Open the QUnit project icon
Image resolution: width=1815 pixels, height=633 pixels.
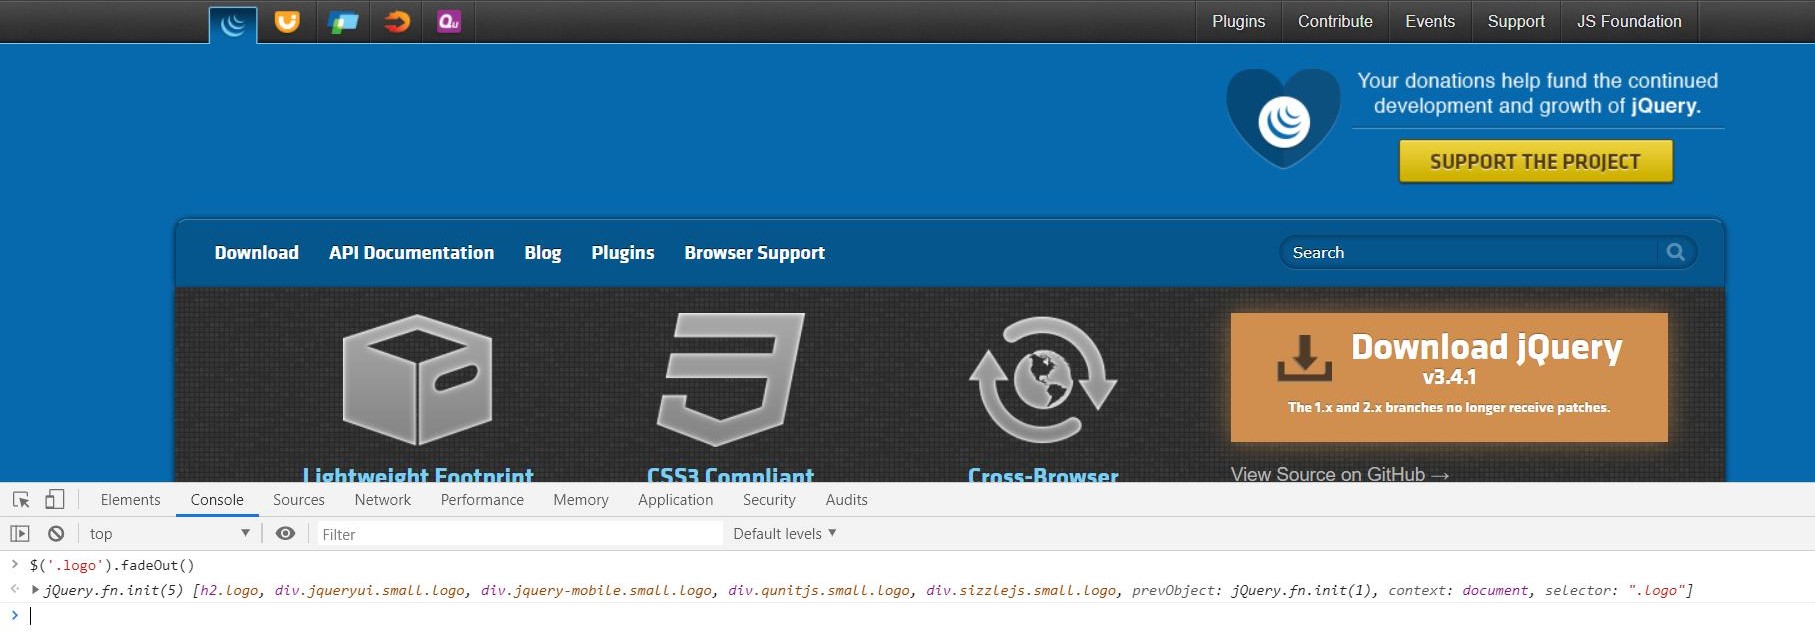449,21
